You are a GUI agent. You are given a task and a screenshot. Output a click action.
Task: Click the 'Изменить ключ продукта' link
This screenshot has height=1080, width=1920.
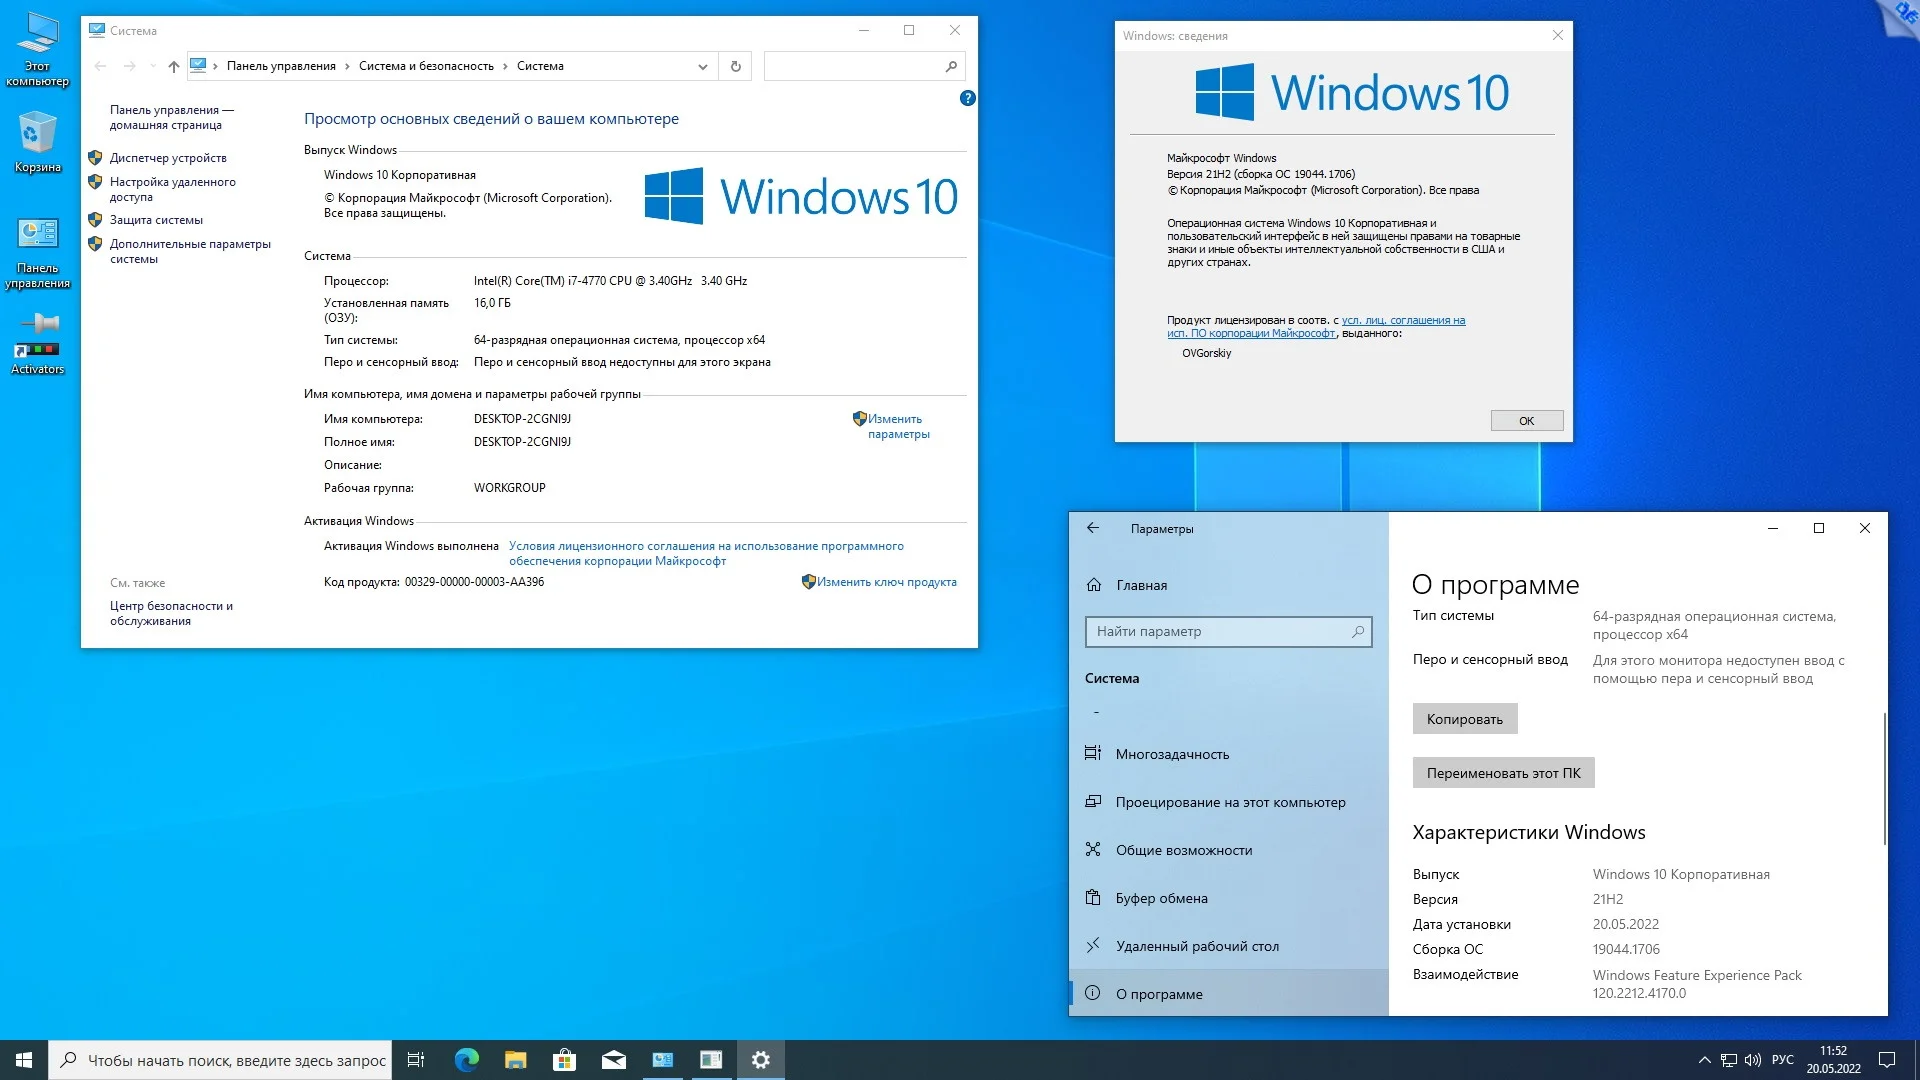pyautogui.click(x=886, y=582)
